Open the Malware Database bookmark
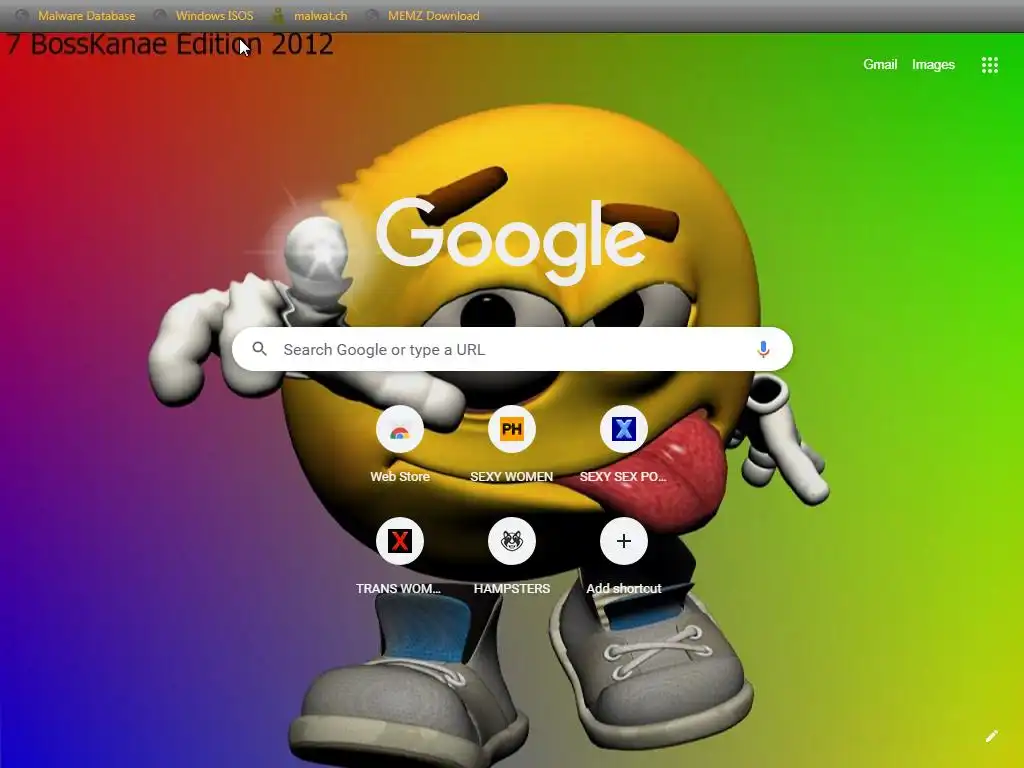 (x=75, y=16)
